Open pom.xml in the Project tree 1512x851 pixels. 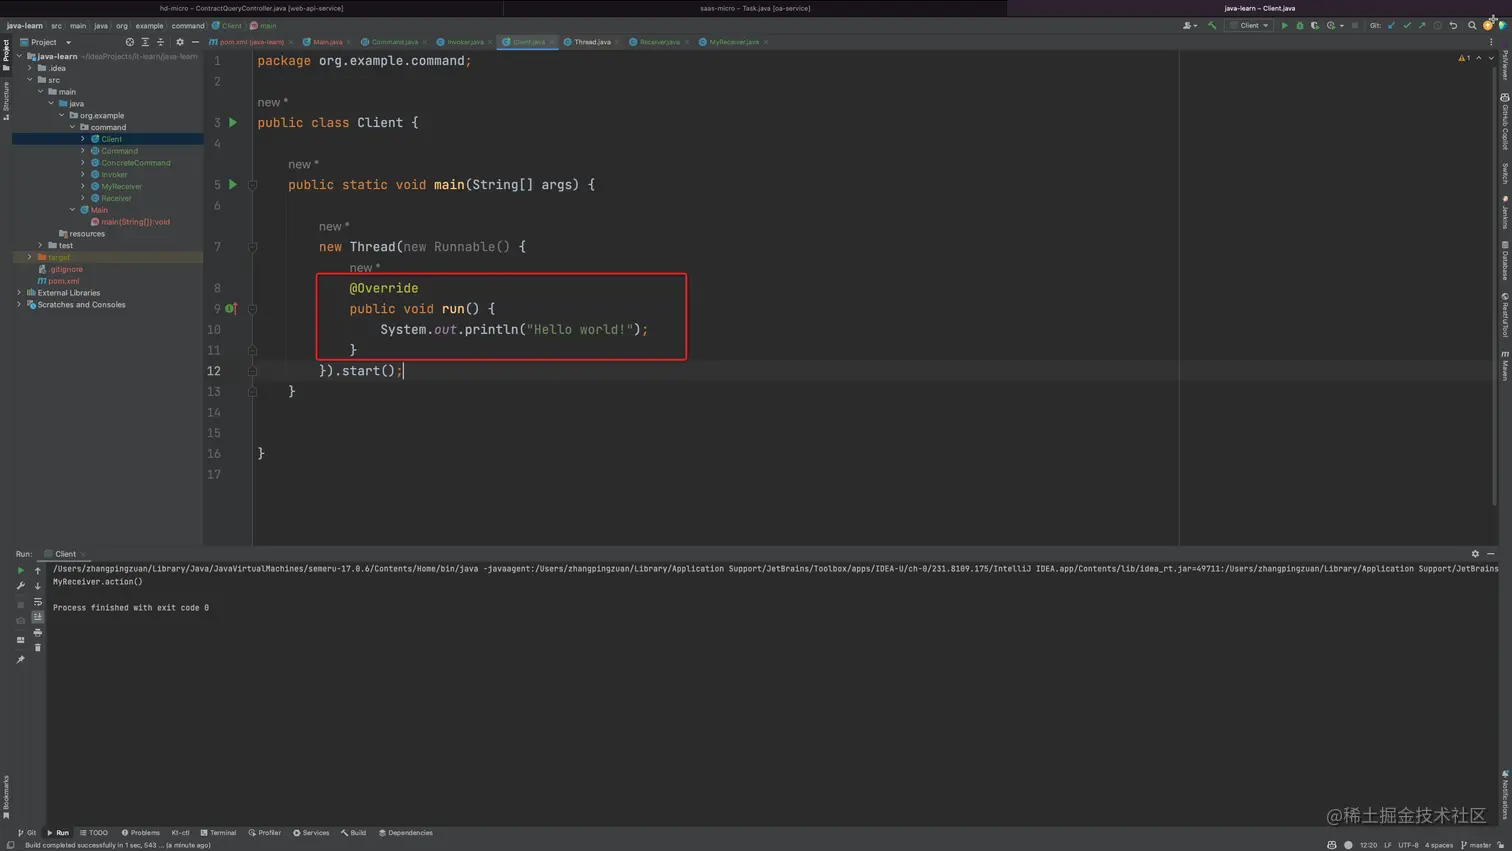point(63,281)
